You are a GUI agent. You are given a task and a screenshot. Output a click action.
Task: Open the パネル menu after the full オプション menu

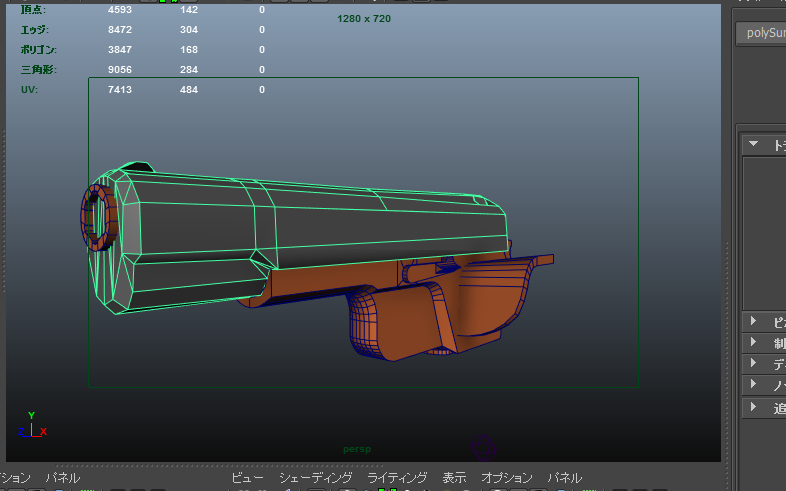coord(564,477)
